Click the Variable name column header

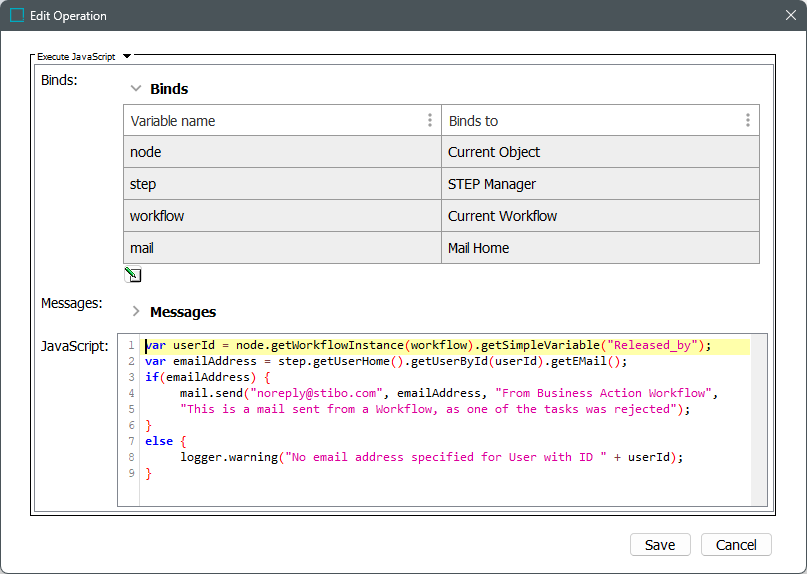tap(270, 120)
